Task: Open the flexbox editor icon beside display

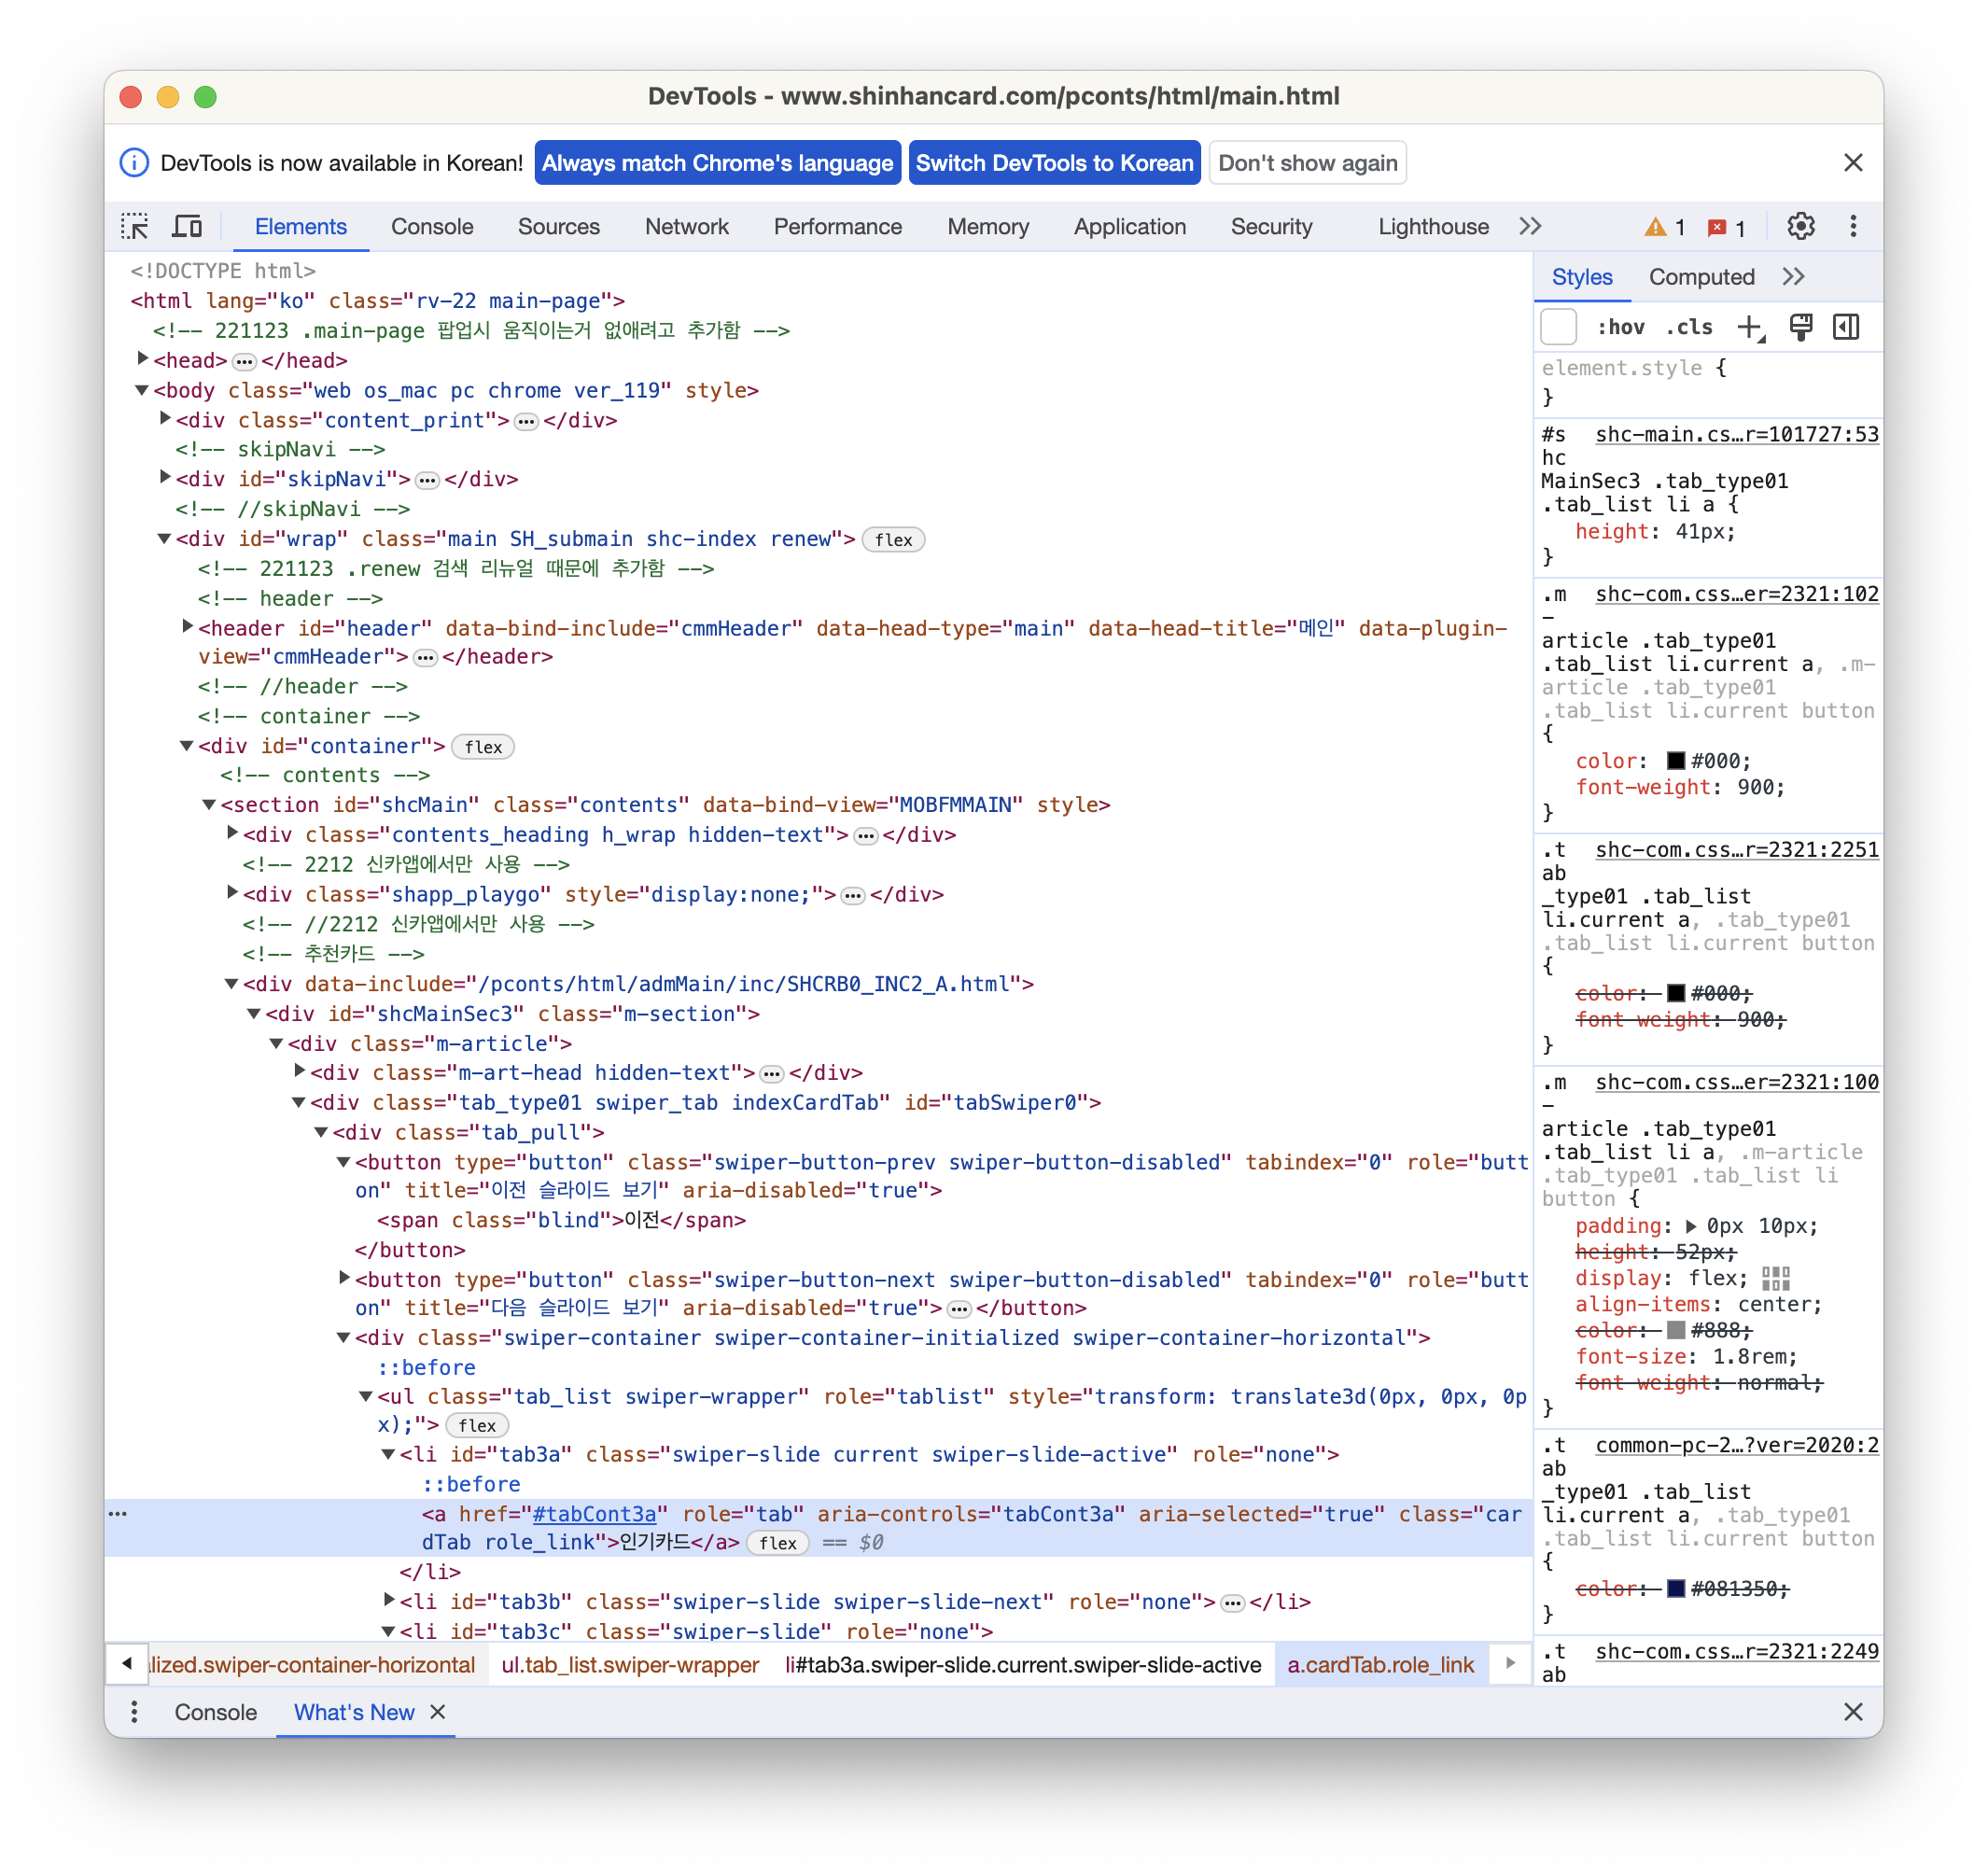Action: [1775, 1278]
